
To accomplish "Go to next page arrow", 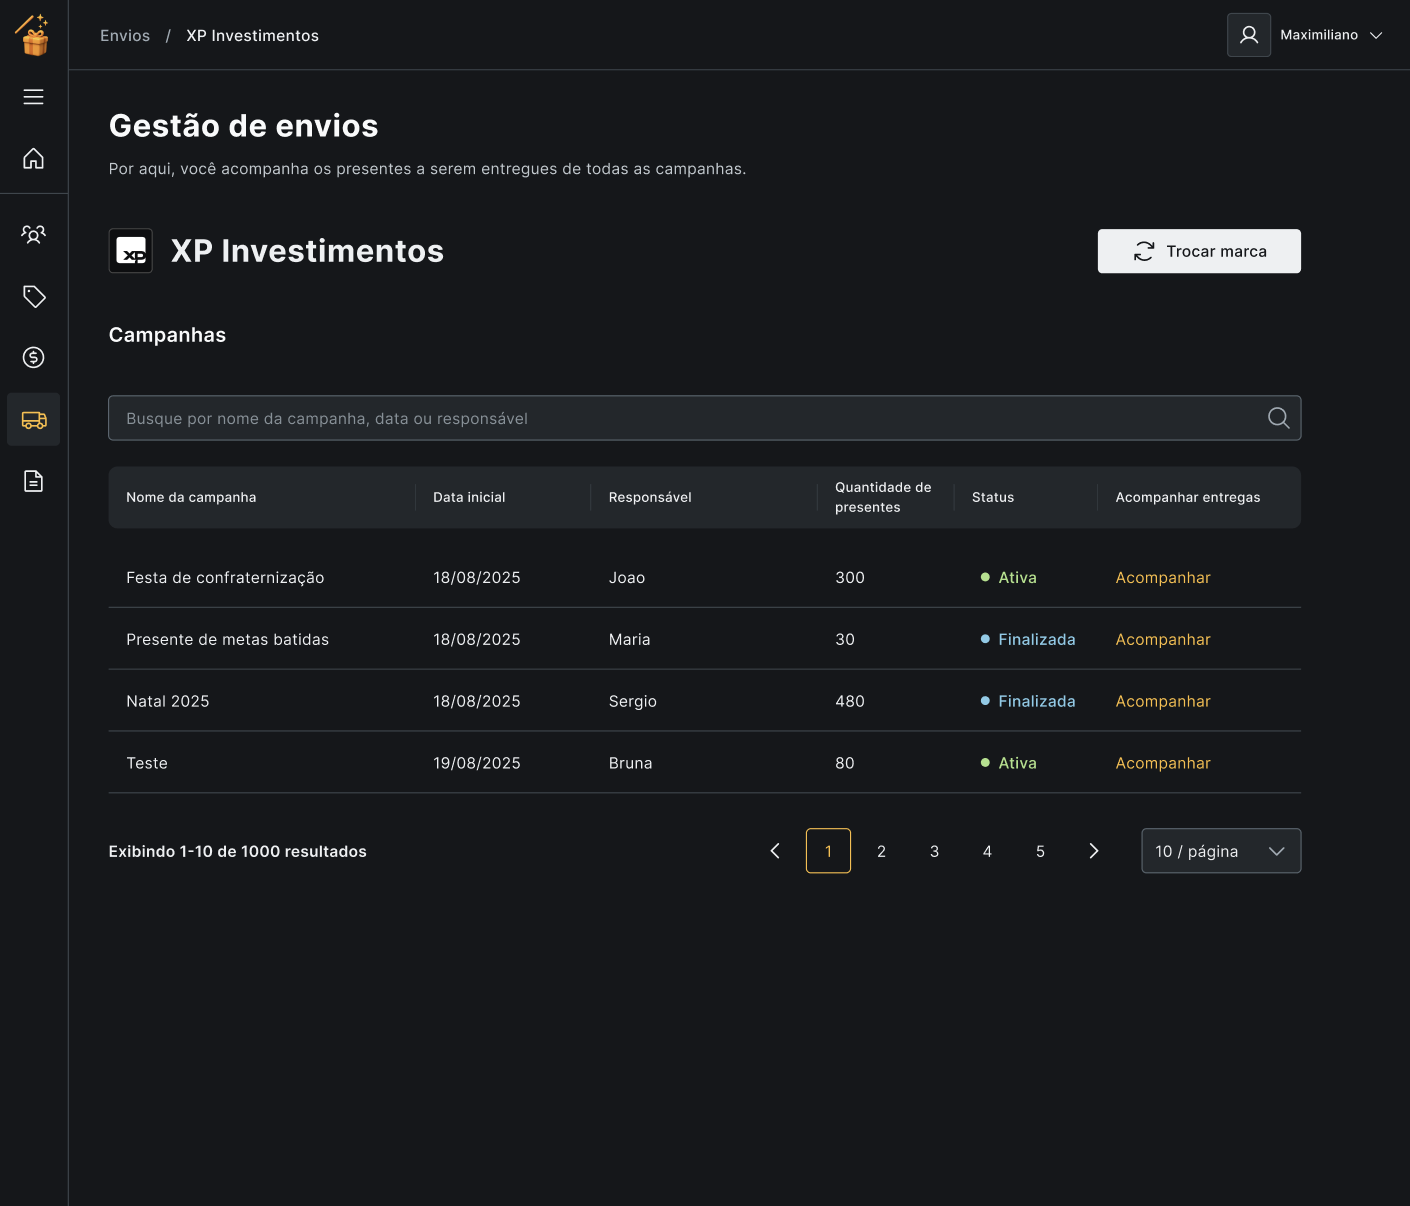I will [x=1093, y=851].
